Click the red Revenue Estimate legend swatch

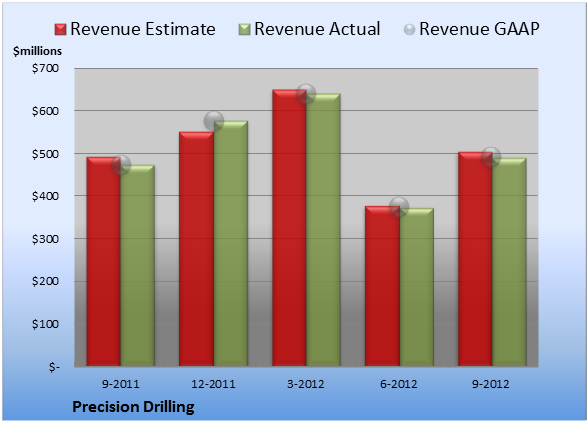coord(60,30)
